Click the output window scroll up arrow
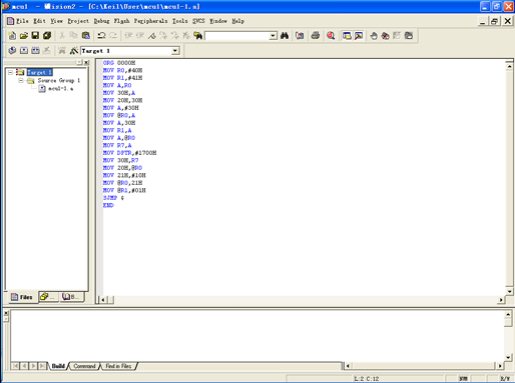The width and height of the screenshot is (515, 383). pos(508,314)
